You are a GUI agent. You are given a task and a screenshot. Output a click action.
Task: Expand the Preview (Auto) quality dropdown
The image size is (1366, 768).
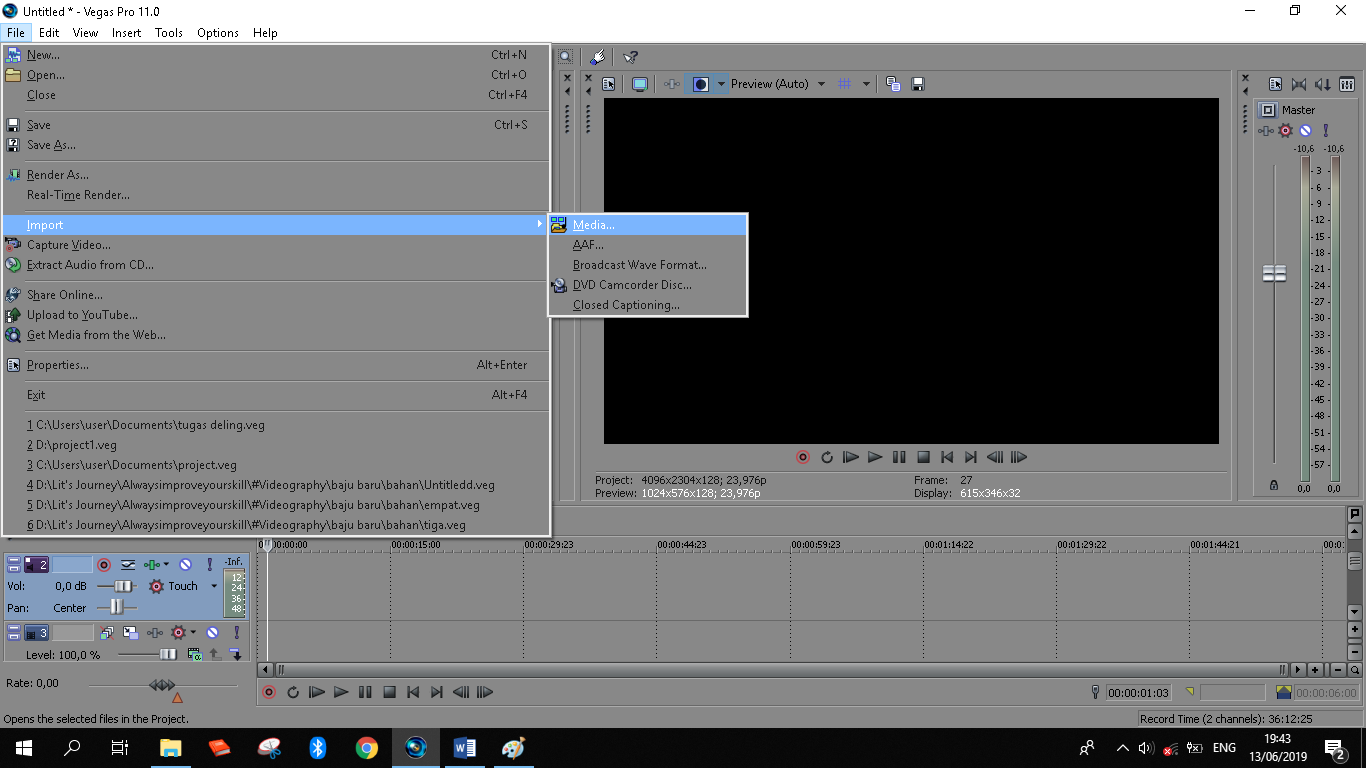821,84
